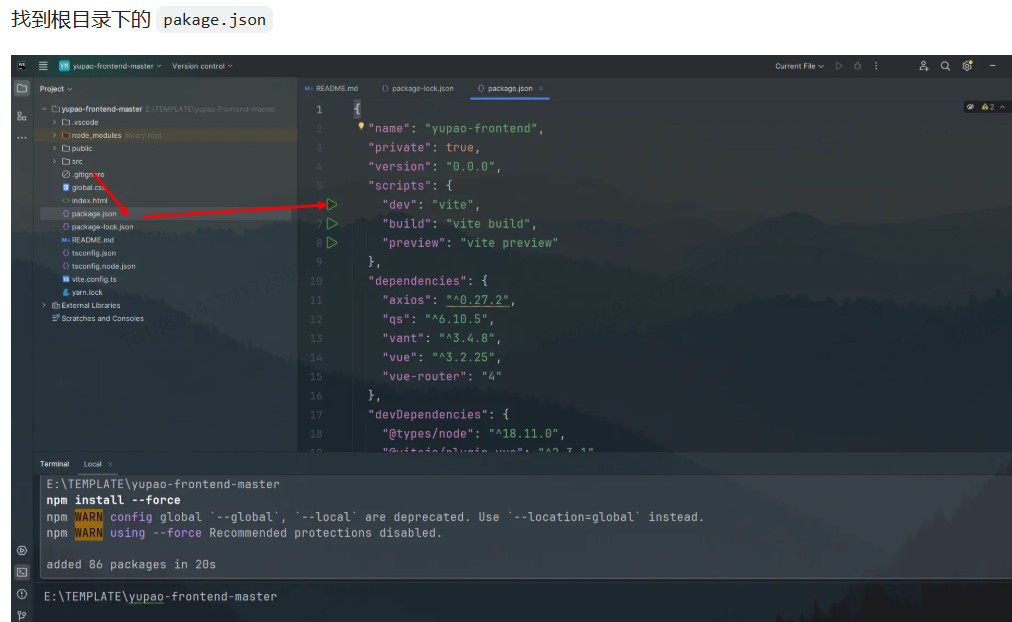Viewport: 1012px width, 622px height.
Task: Open the WebStorm logo menu
Action: pos(22,66)
